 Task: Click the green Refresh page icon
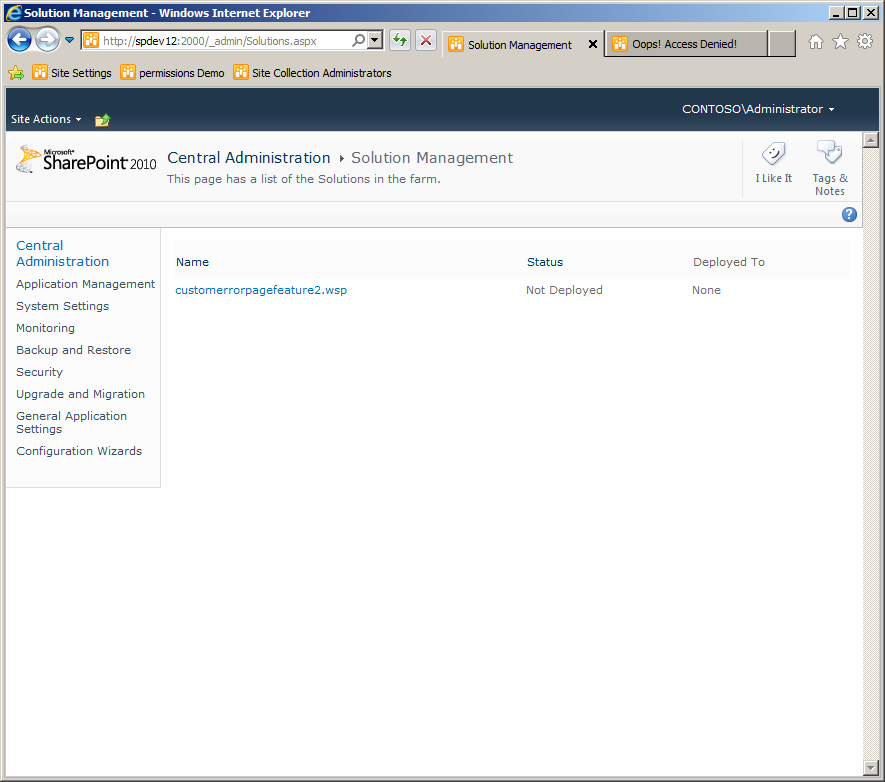click(400, 40)
